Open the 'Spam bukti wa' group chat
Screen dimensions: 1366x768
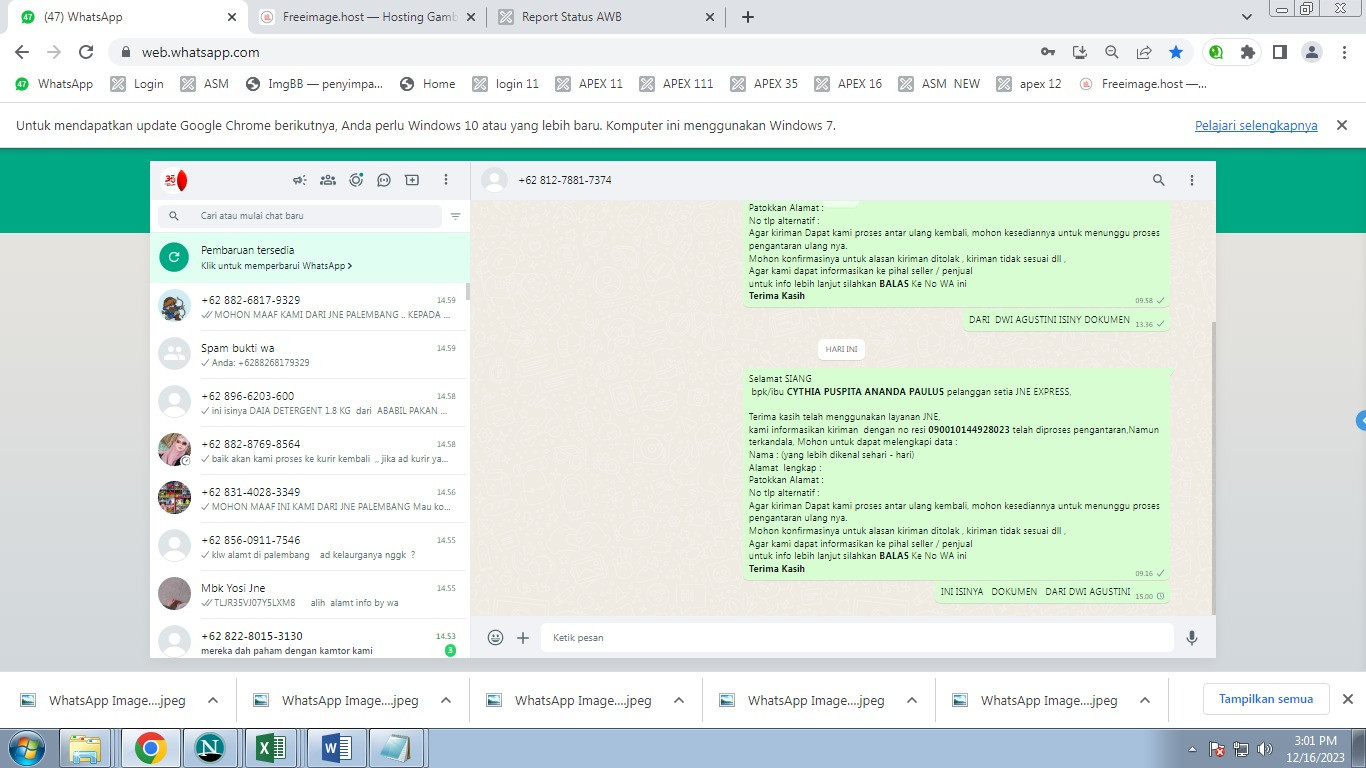coord(310,354)
